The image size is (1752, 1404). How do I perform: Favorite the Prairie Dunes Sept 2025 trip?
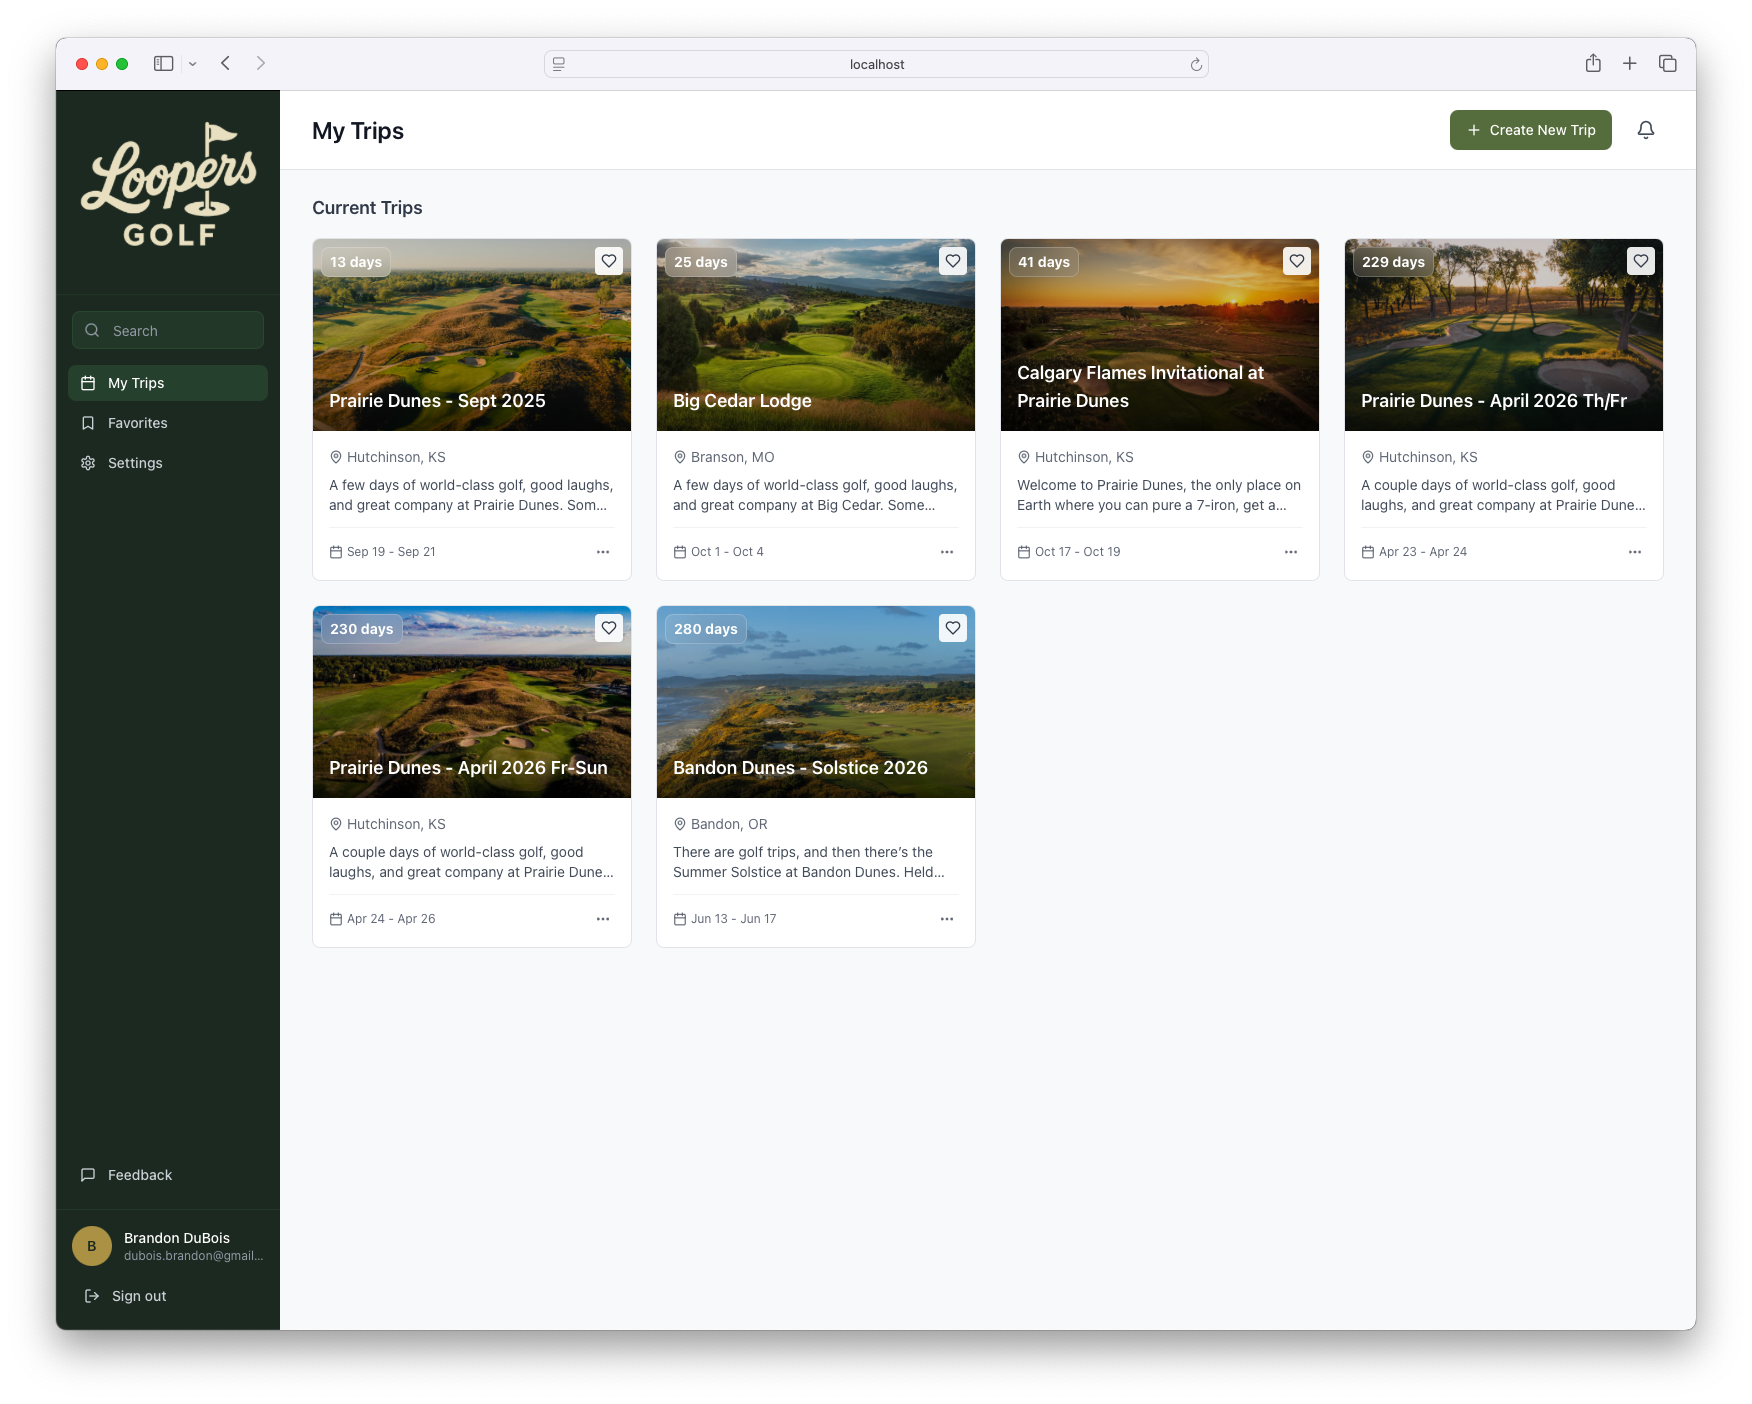[x=609, y=261]
